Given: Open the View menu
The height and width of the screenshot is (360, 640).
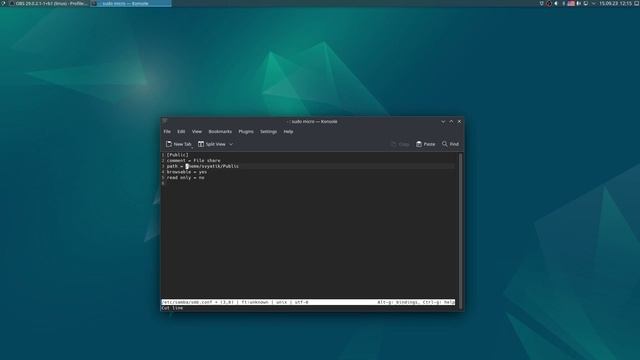Looking at the screenshot, I should coord(197,131).
